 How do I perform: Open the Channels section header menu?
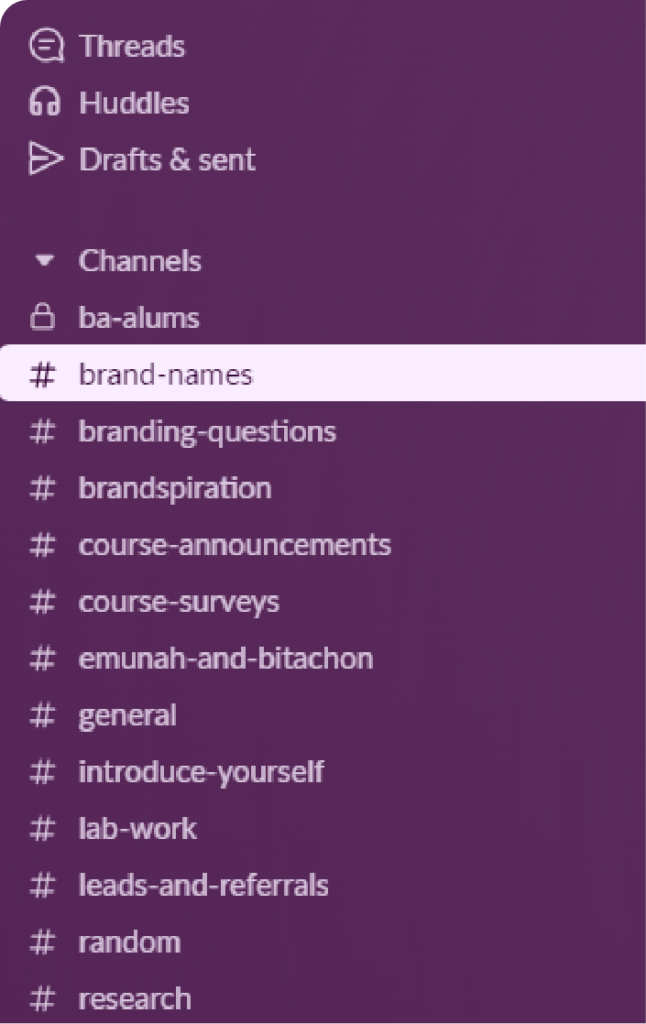pyautogui.click(x=139, y=262)
